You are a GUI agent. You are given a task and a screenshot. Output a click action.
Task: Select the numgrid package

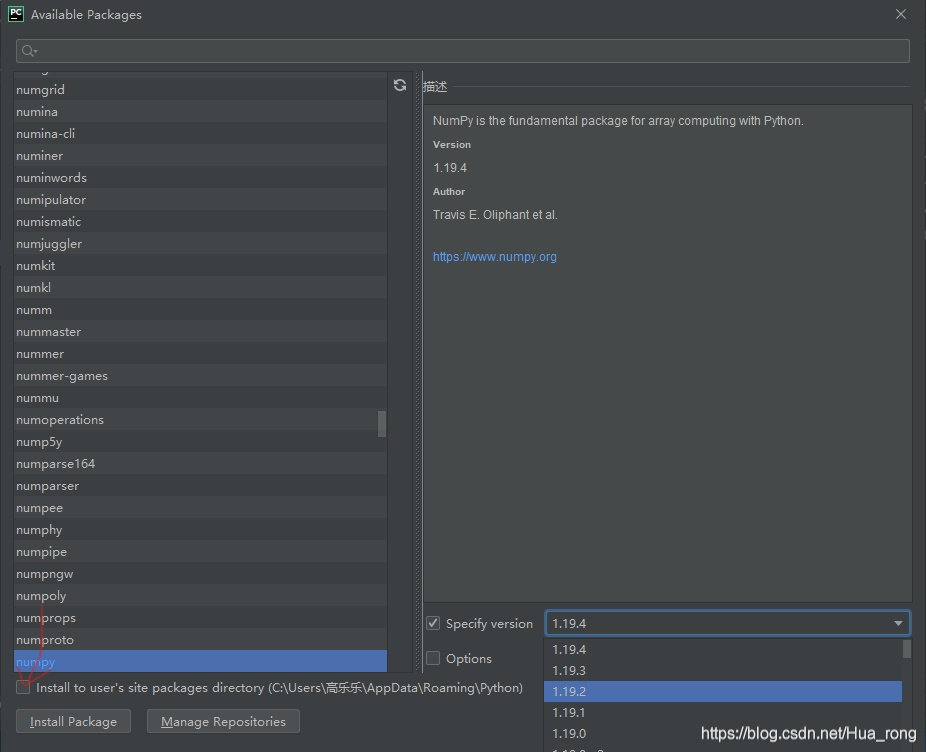[x=200, y=90]
